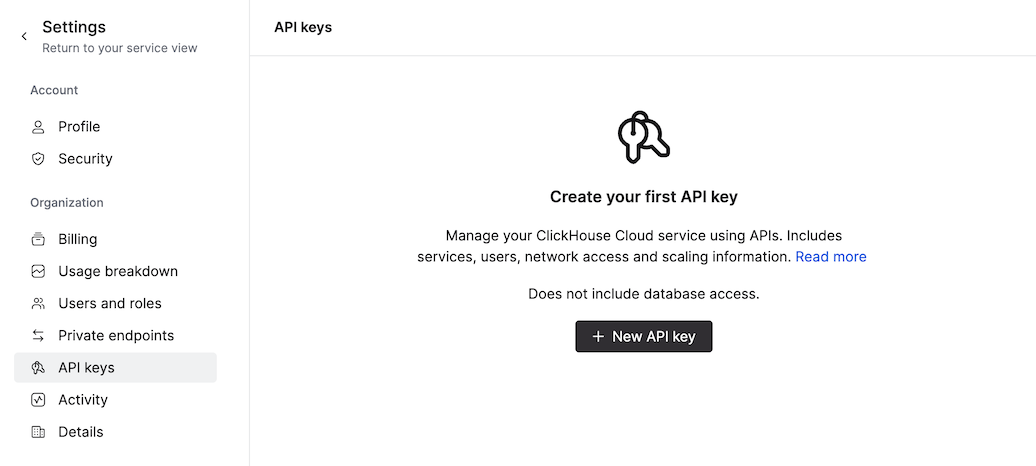Click the Details building icon
This screenshot has height=466, width=1036.
pos(38,432)
